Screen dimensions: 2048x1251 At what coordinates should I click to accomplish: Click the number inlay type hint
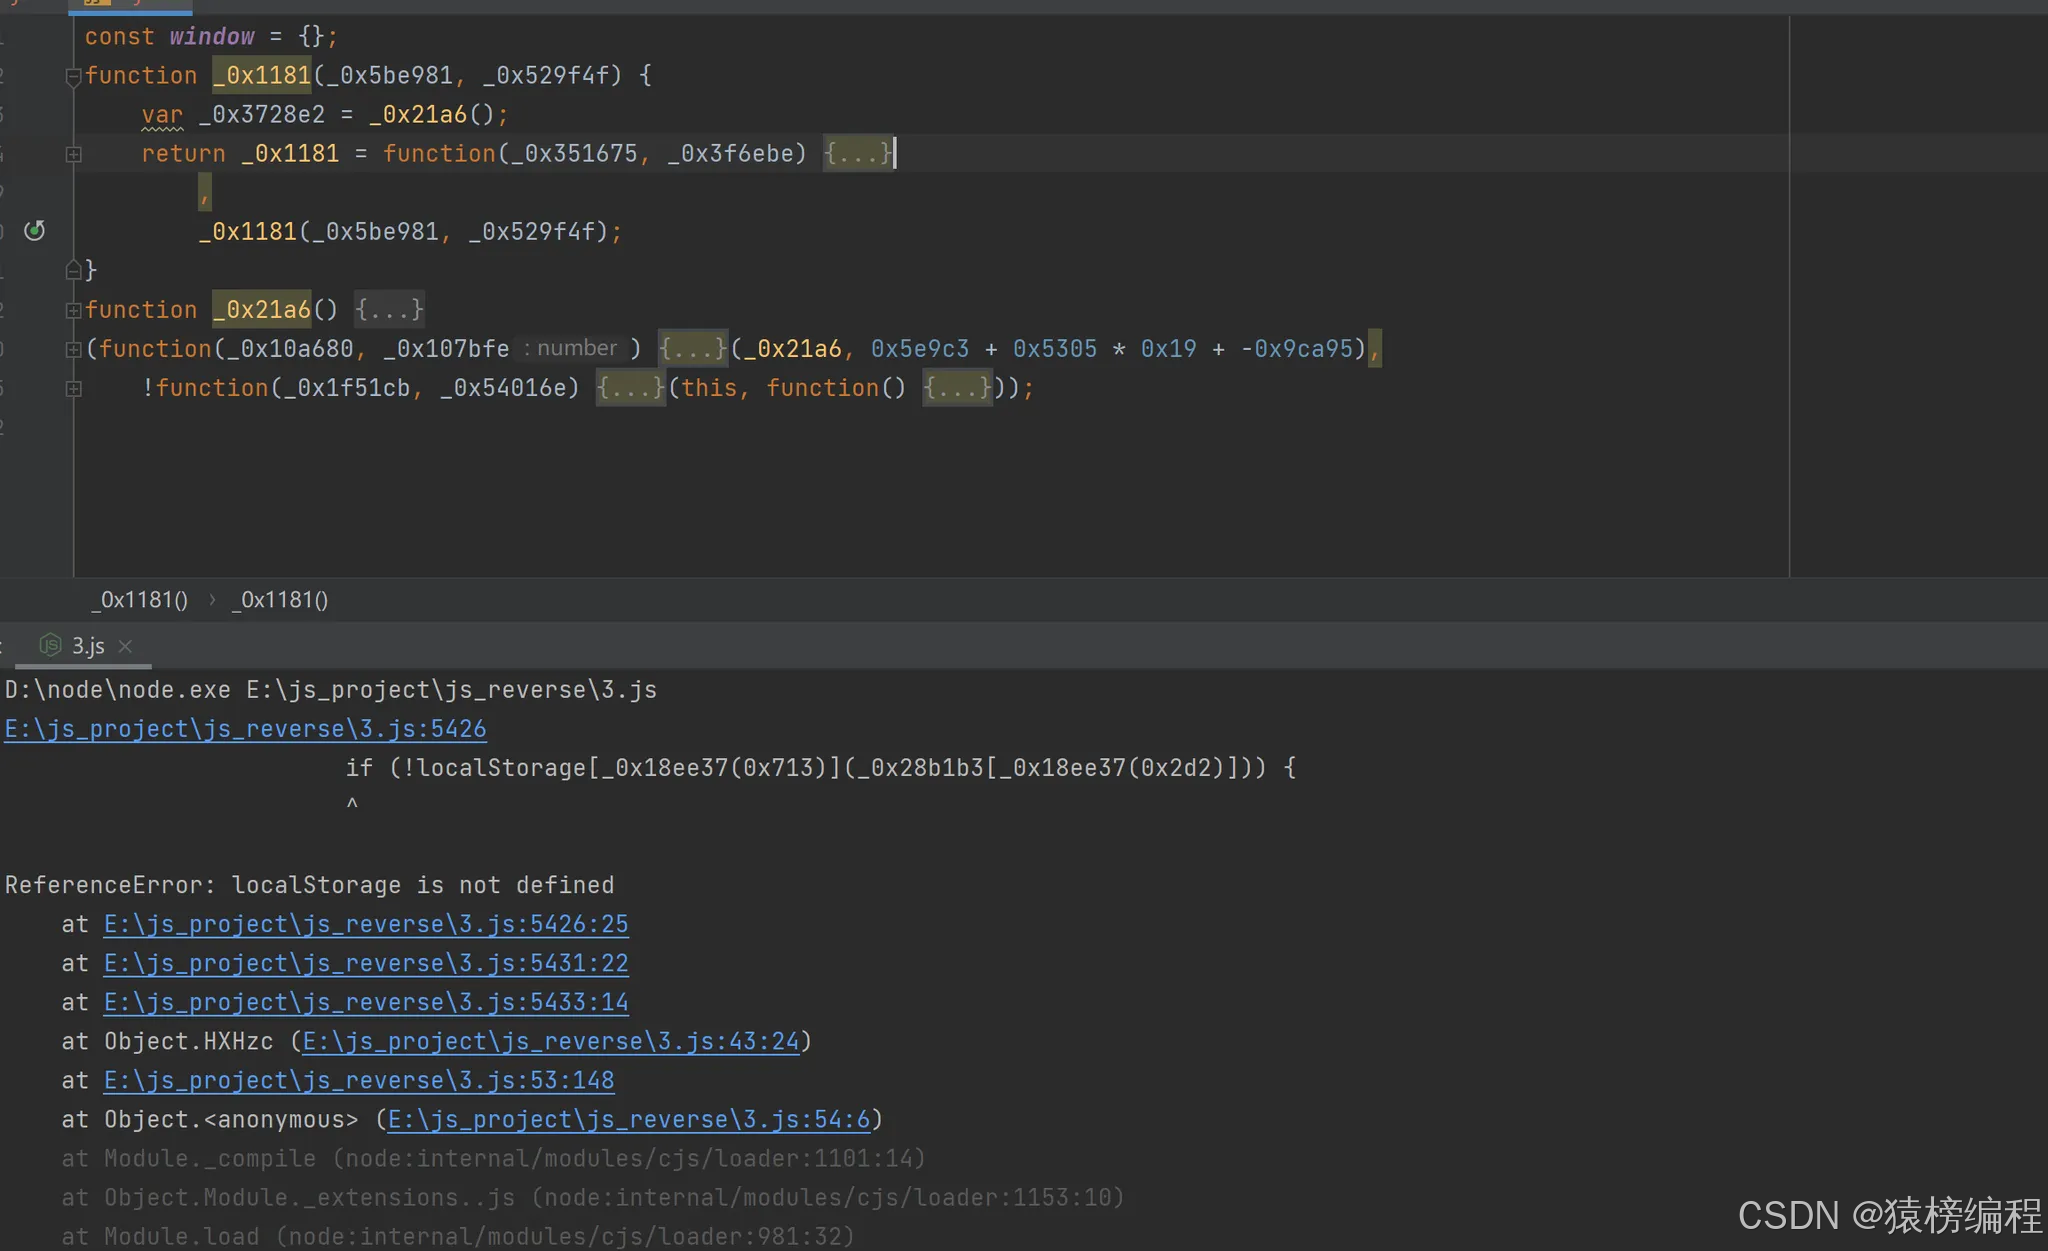(576, 348)
